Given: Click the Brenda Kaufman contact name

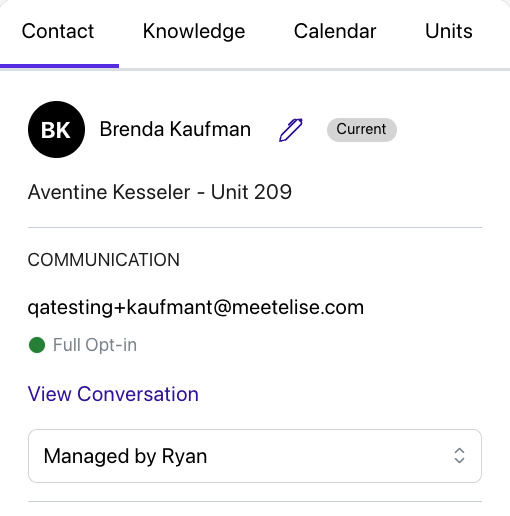Looking at the screenshot, I should [x=175, y=129].
